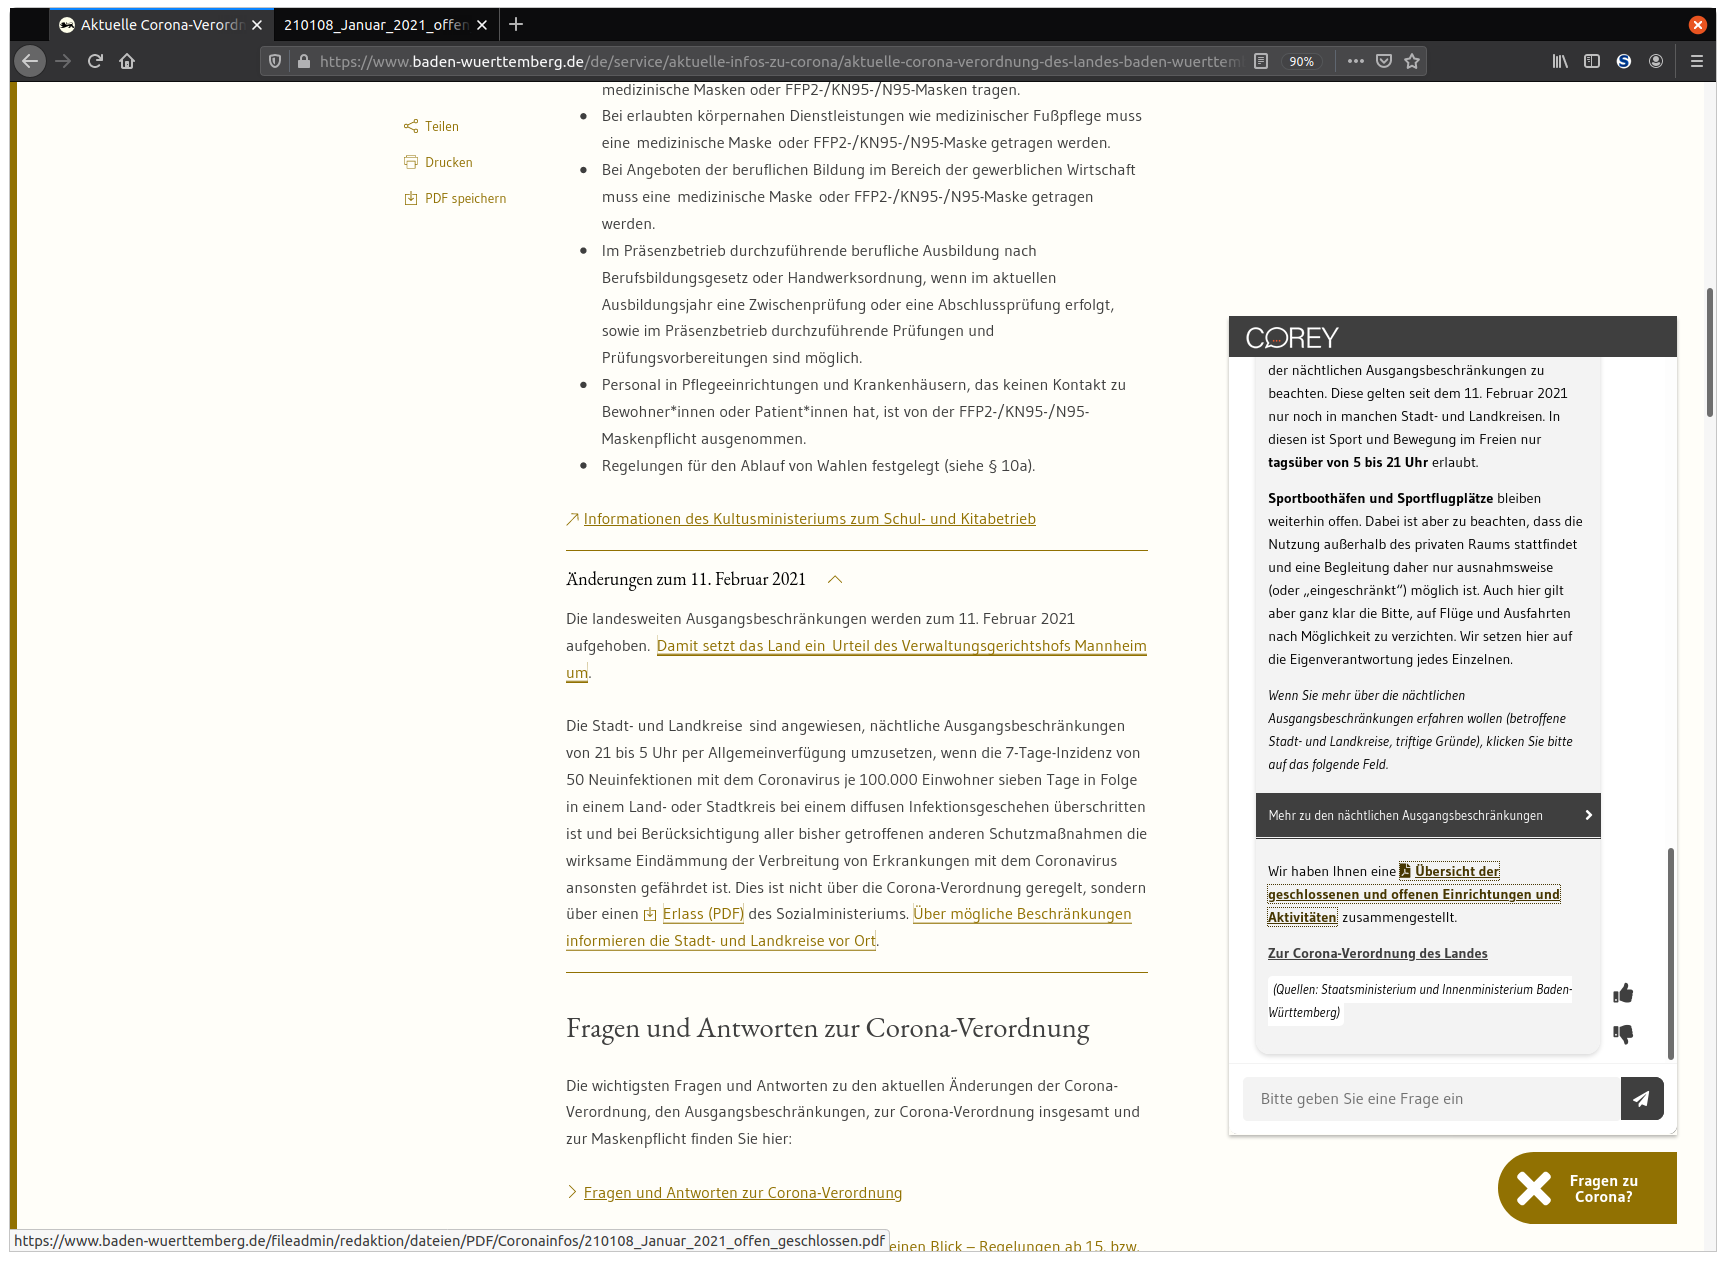Click the blue S extension icon
The image size is (1726, 1261).
pyautogui.click(x=1624, y=61)
